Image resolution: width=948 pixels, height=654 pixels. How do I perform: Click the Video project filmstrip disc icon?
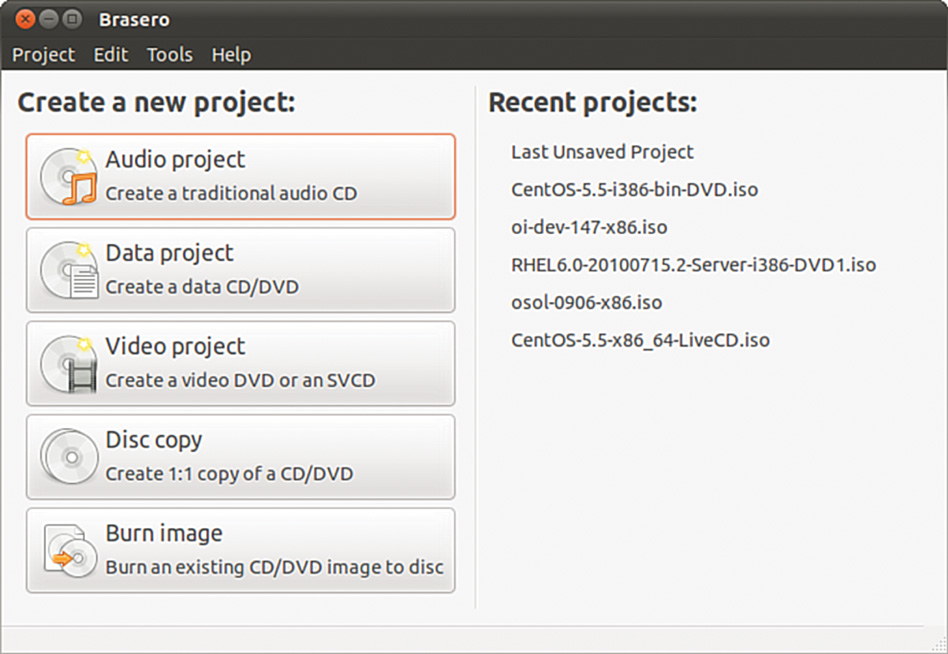[x=68, y=364]
